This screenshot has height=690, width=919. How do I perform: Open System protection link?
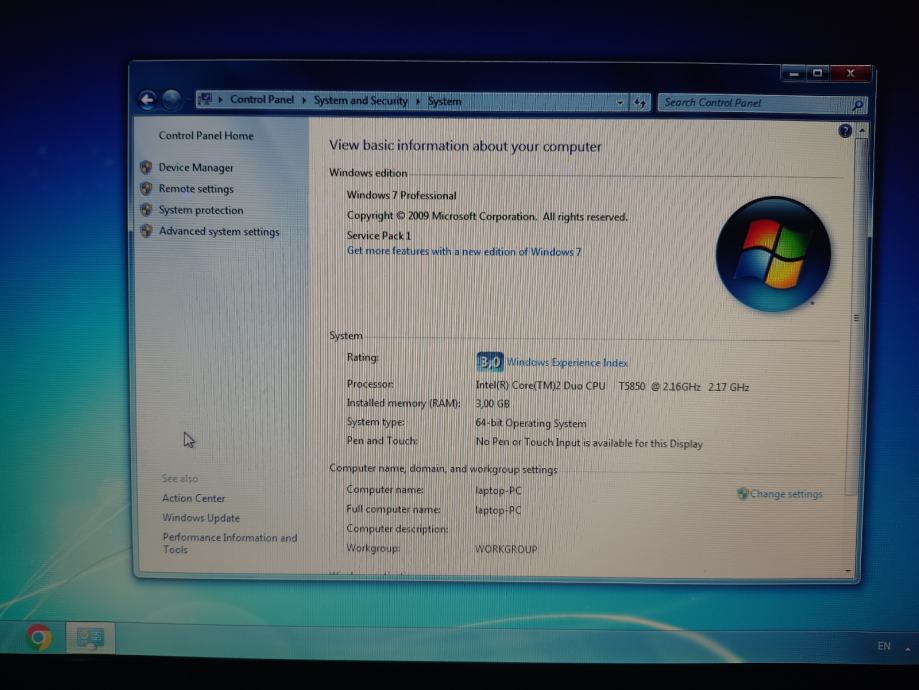pos(200,210)
